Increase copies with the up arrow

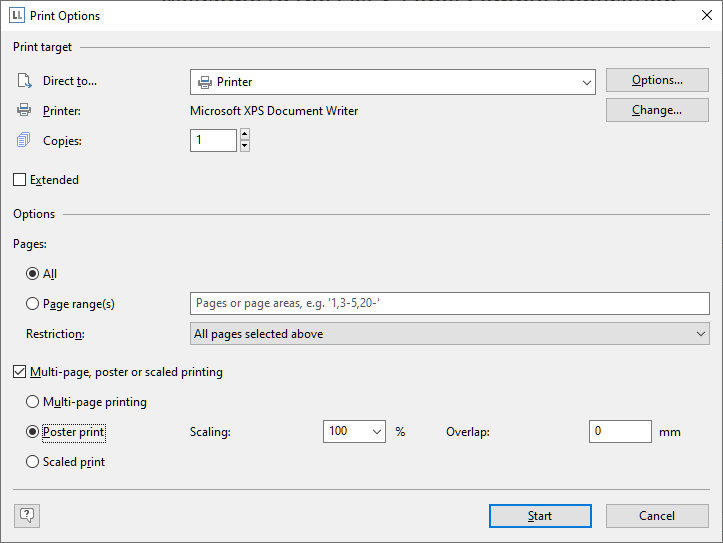245,134
